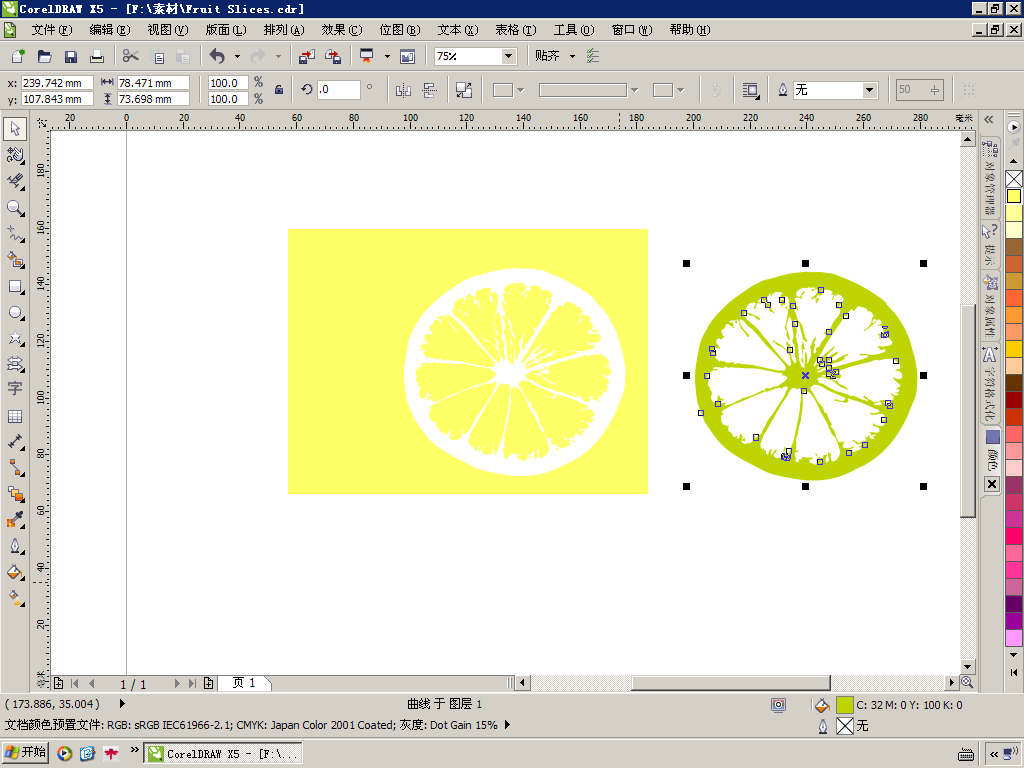Toggle the wrap paragraph text button
This screenshot has width=1024, height=768.
750,90
